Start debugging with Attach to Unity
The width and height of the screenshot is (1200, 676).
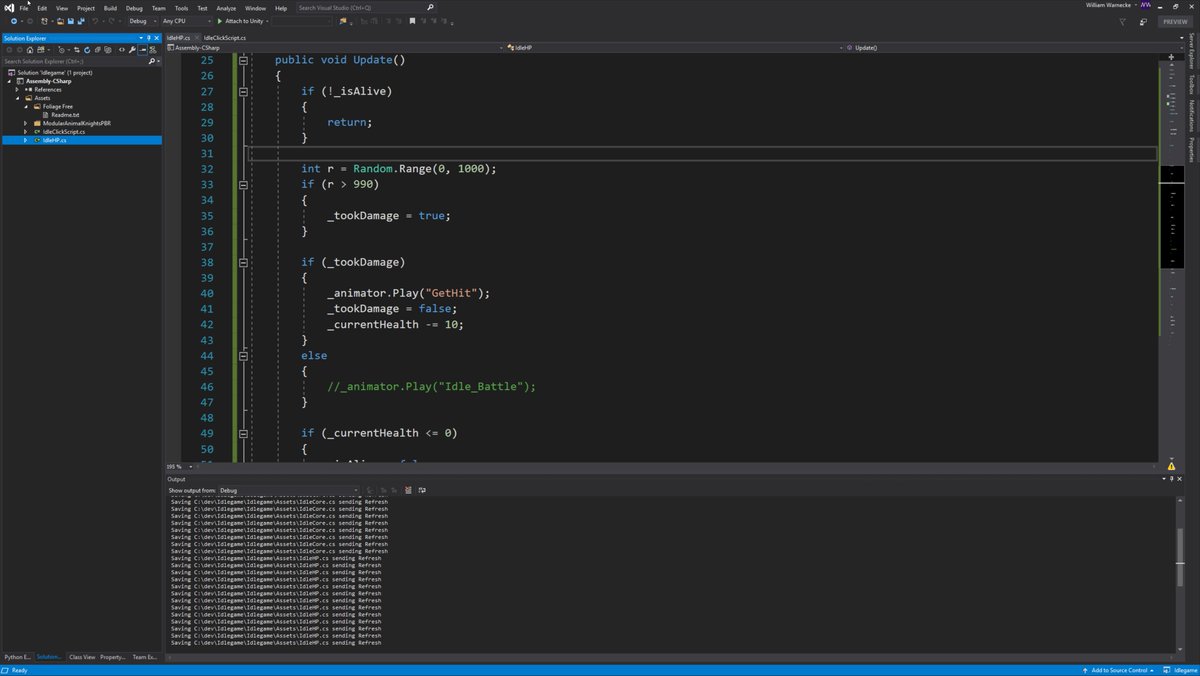240,21
